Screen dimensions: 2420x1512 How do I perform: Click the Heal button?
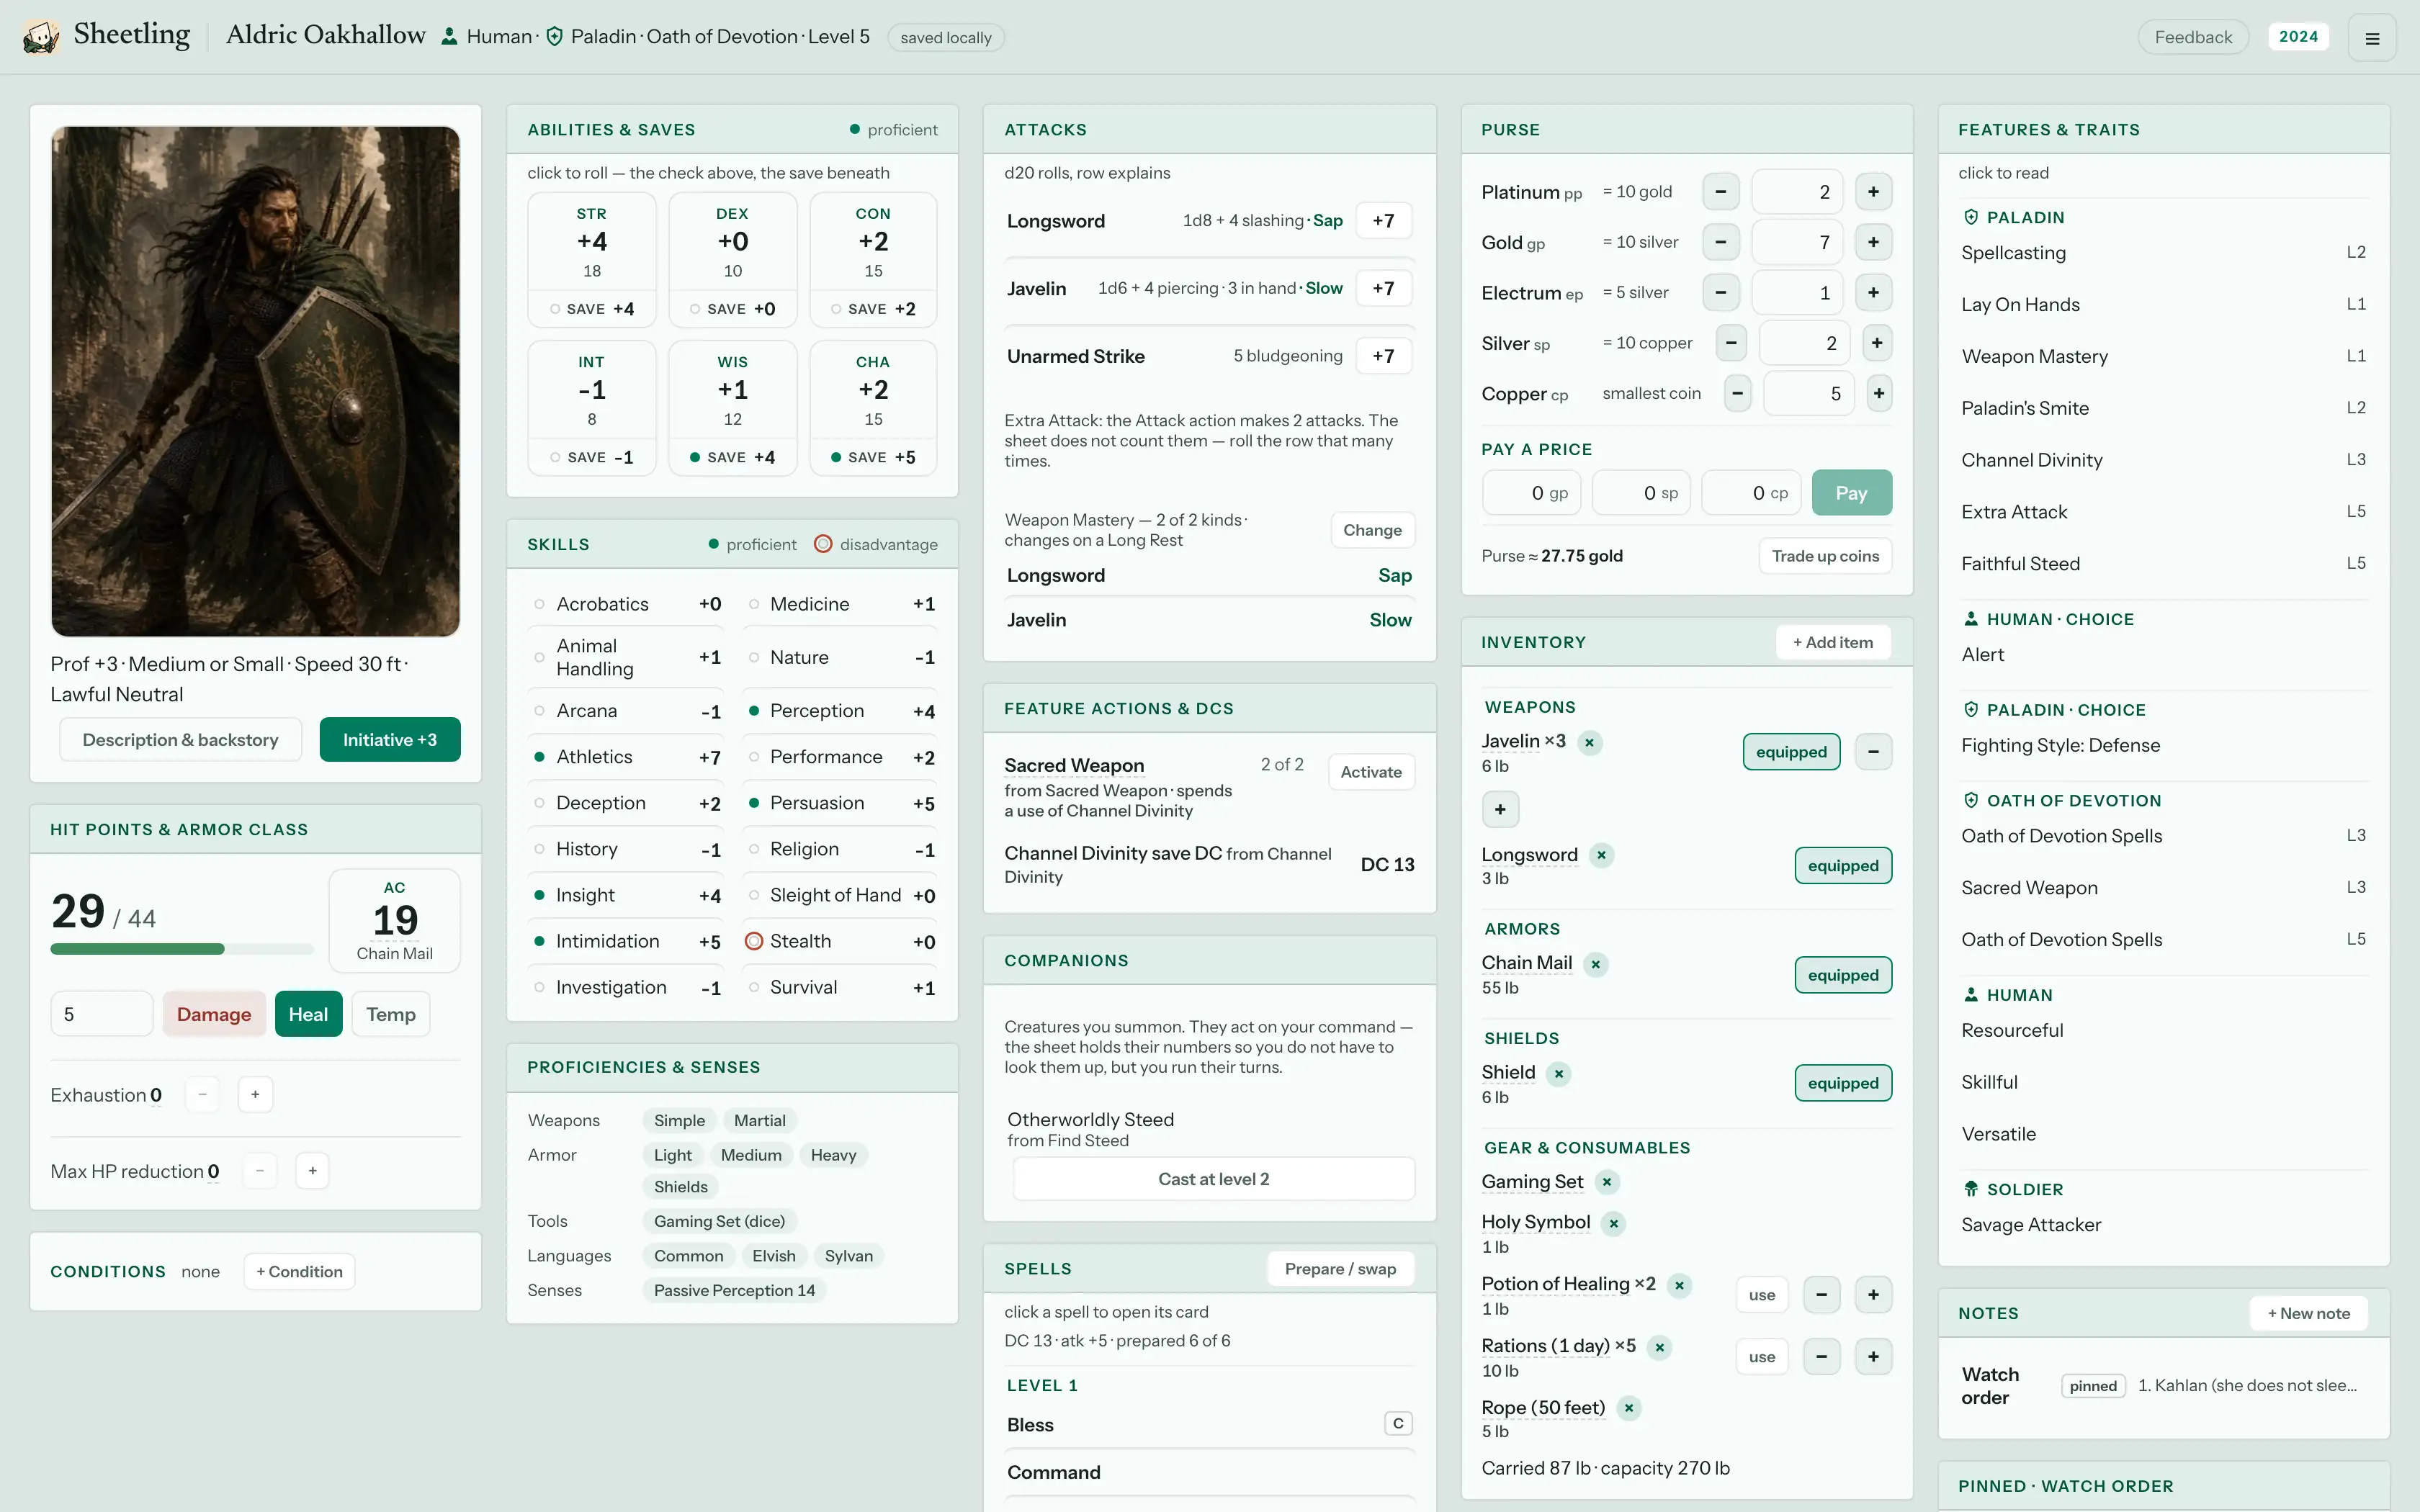(x=308, y=1014)
